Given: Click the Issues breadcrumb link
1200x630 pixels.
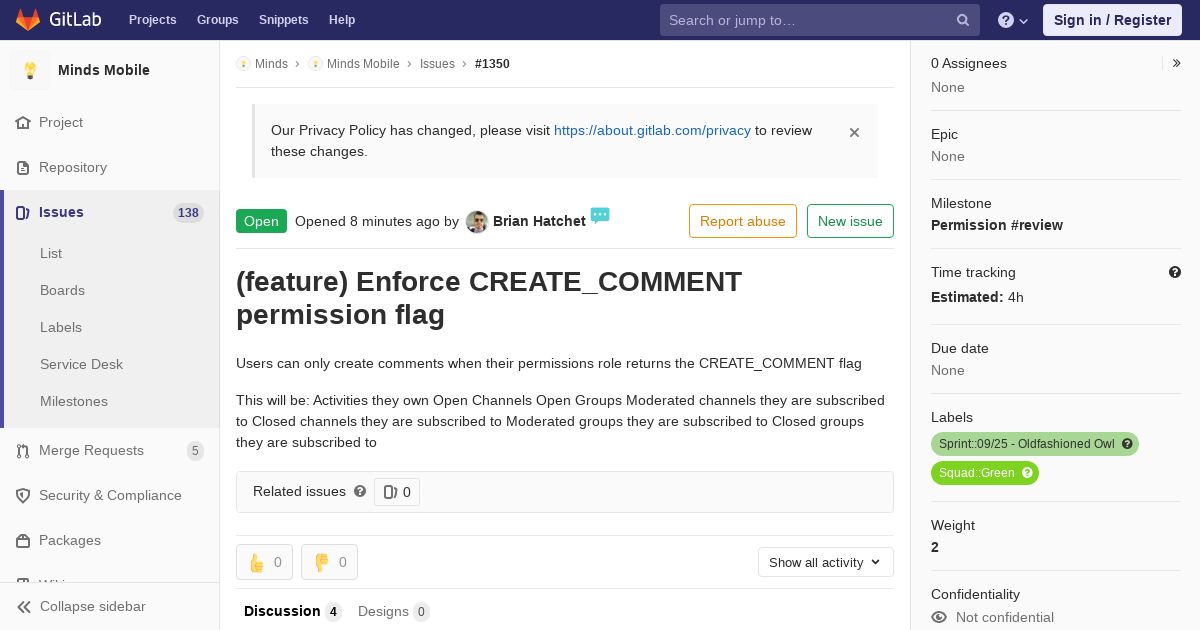Looking at the screenshot, I should click(x=437, y=64).
